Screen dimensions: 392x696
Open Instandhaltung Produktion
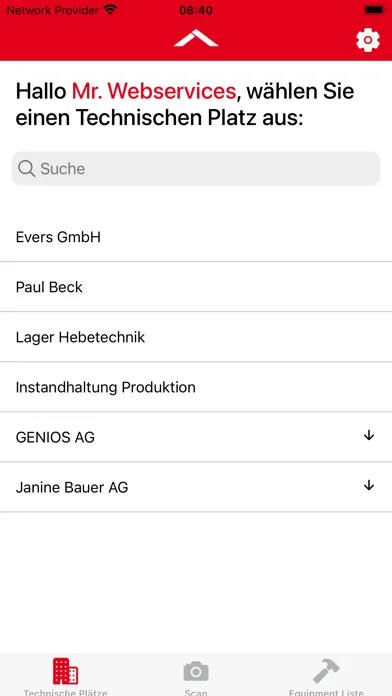[x=196, y=388]
